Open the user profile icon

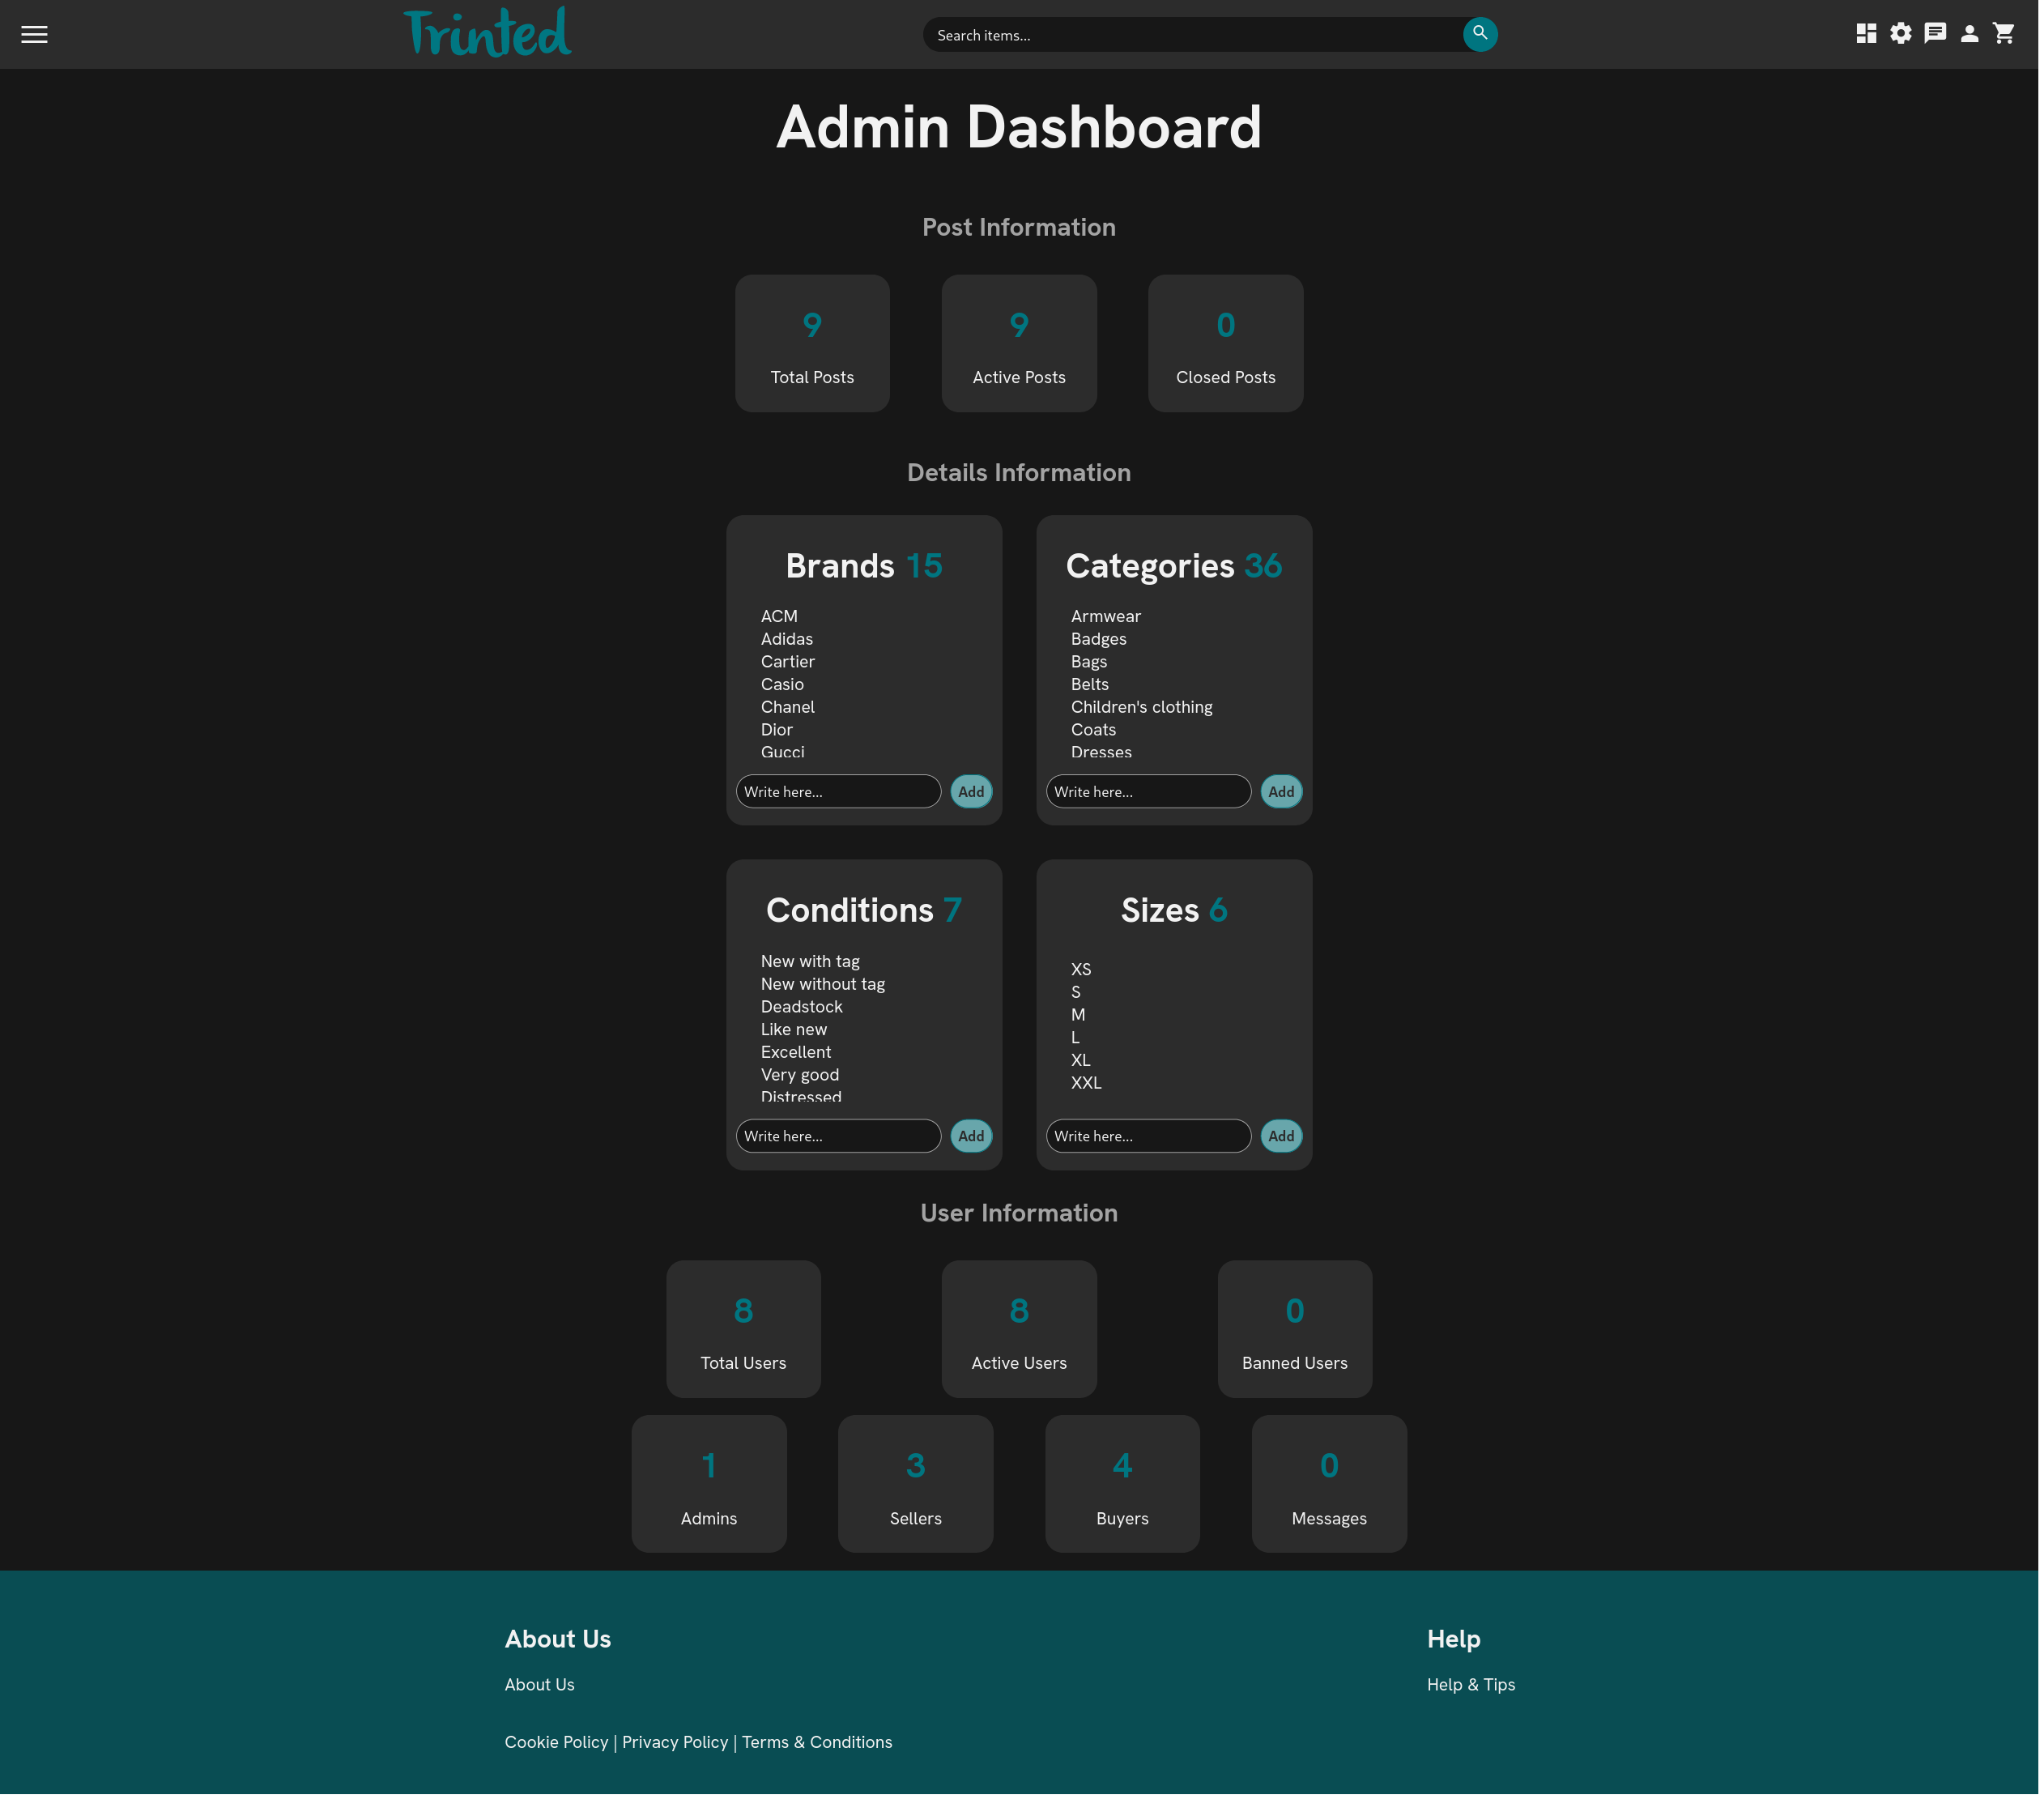click(1969, 33)
